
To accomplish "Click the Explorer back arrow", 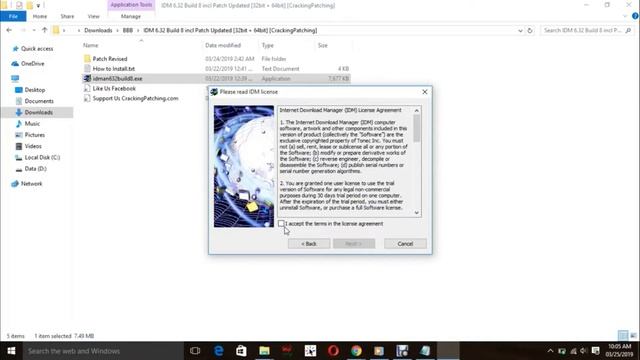I will [x=9, y=30].
